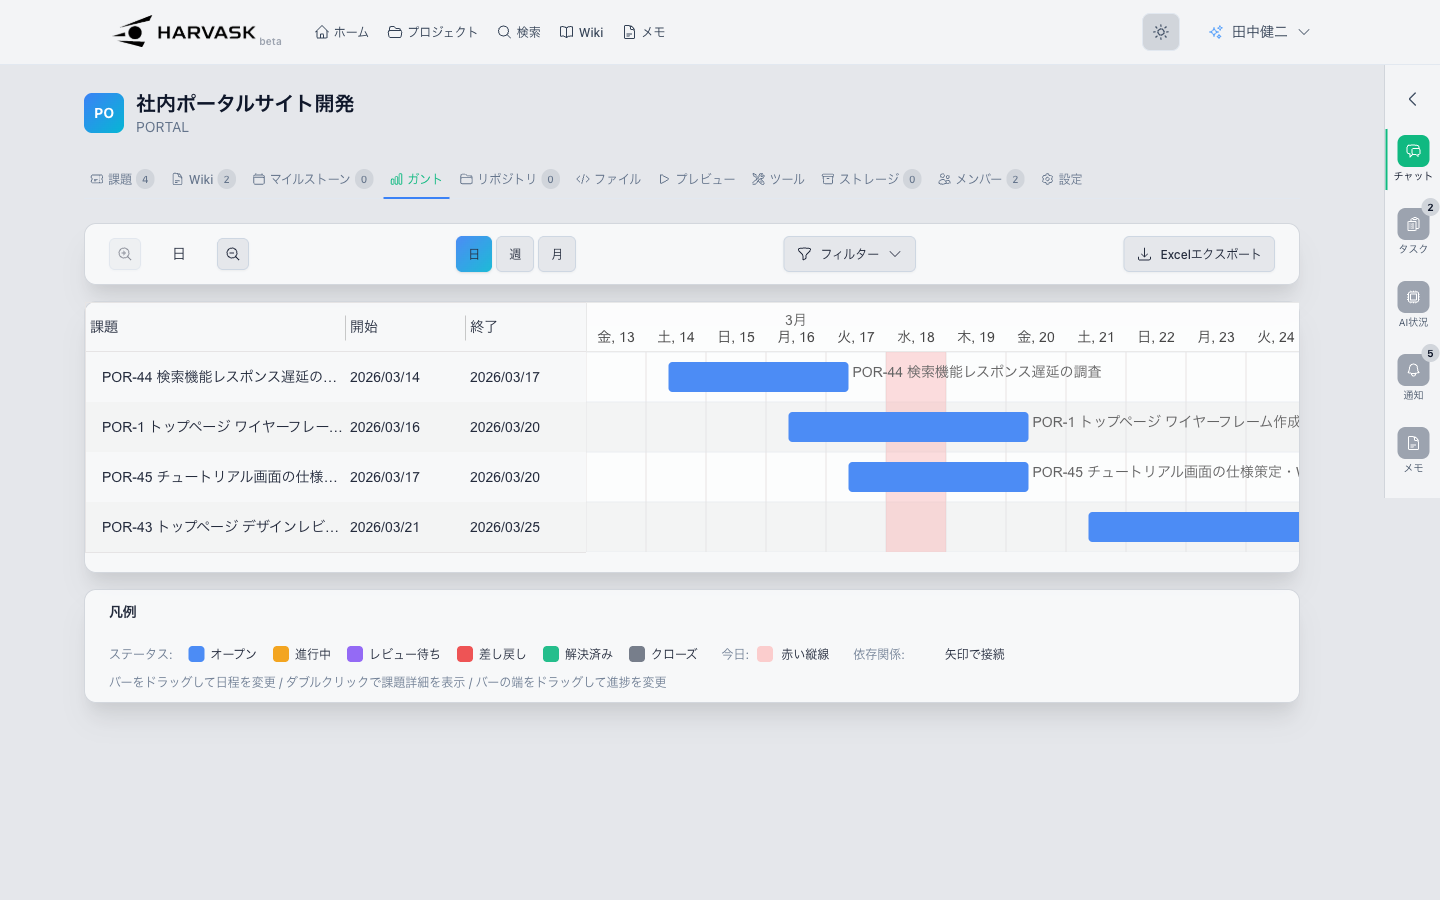The image size is (1440, 900).
Task: Toggle the light/dark theme button
Action: click(x=1160, y=32)
